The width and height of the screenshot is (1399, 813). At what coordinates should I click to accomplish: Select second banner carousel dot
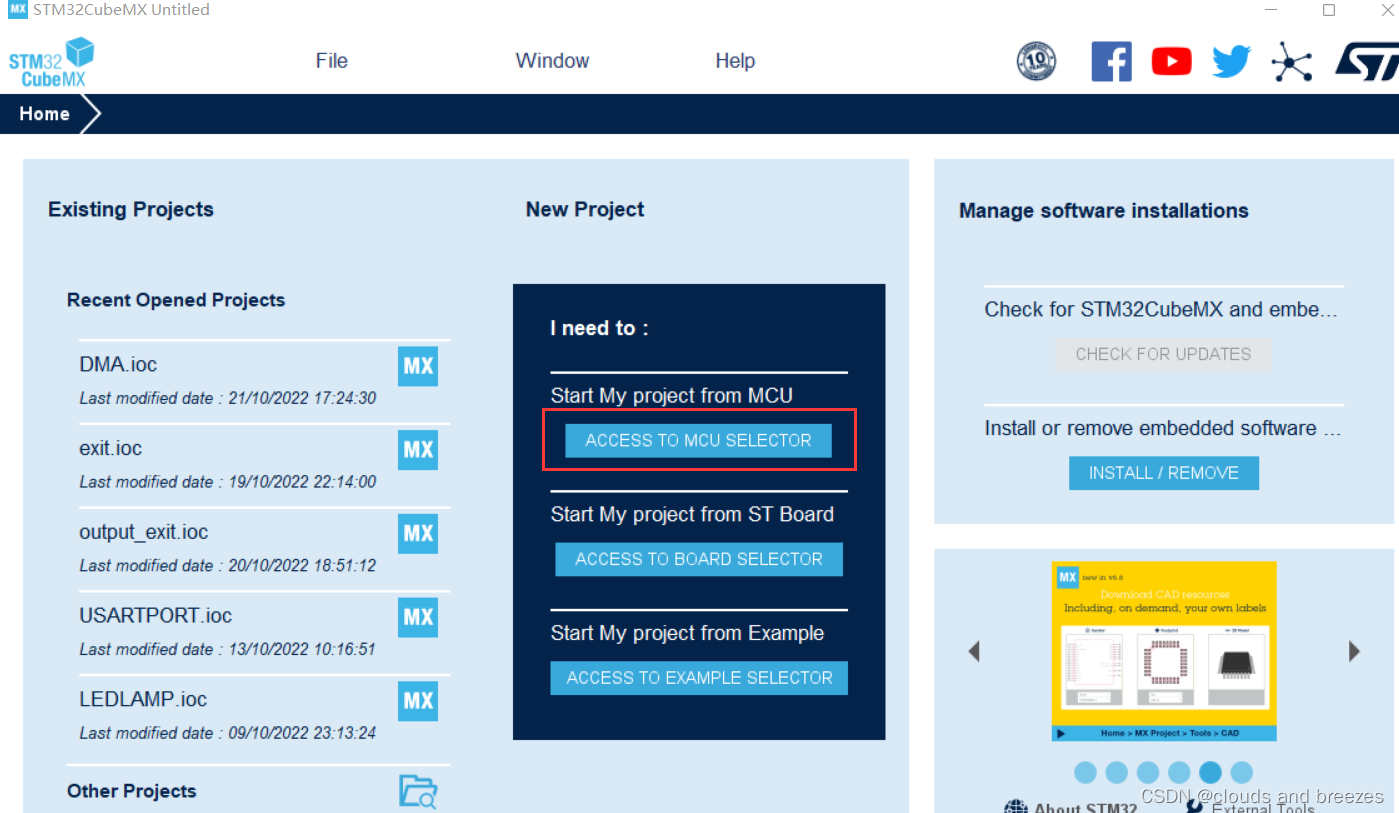click(x=1117, y=772)
